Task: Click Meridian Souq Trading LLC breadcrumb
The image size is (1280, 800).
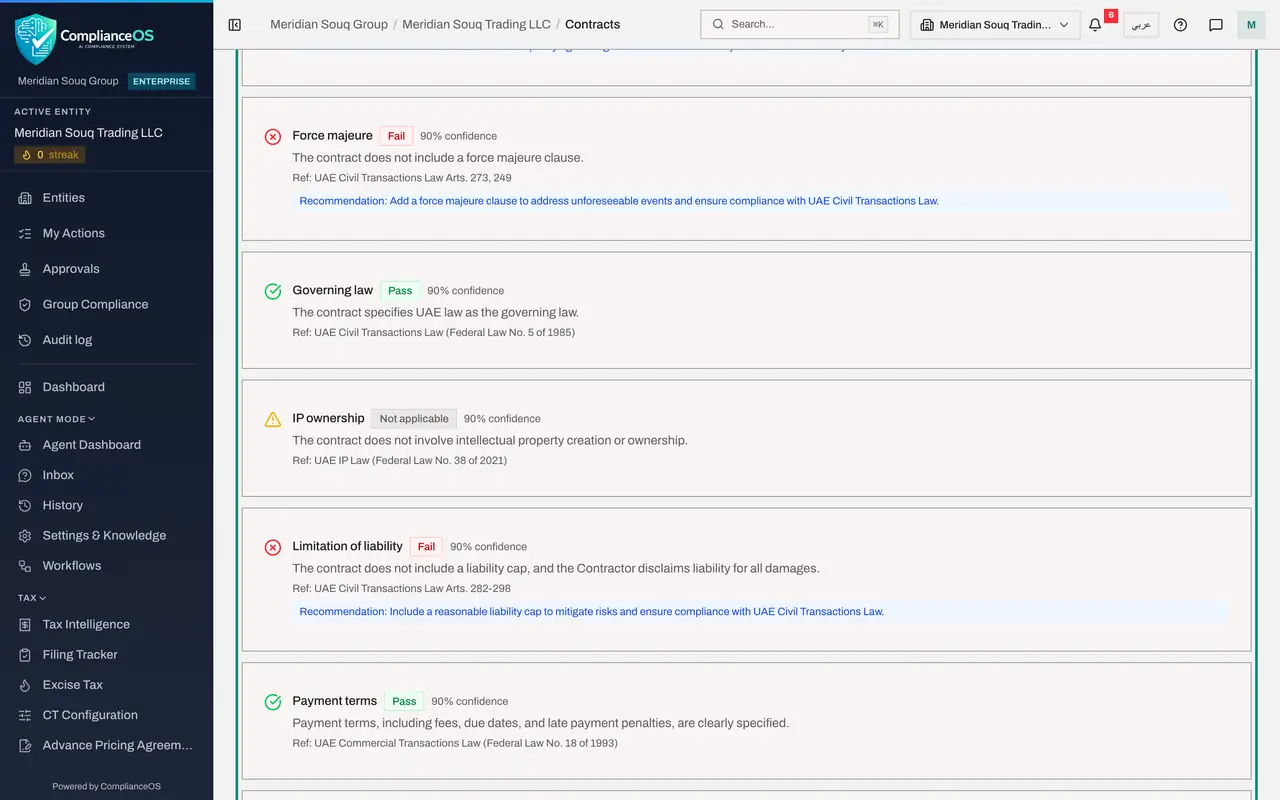Action: click(x=476, y=24)
